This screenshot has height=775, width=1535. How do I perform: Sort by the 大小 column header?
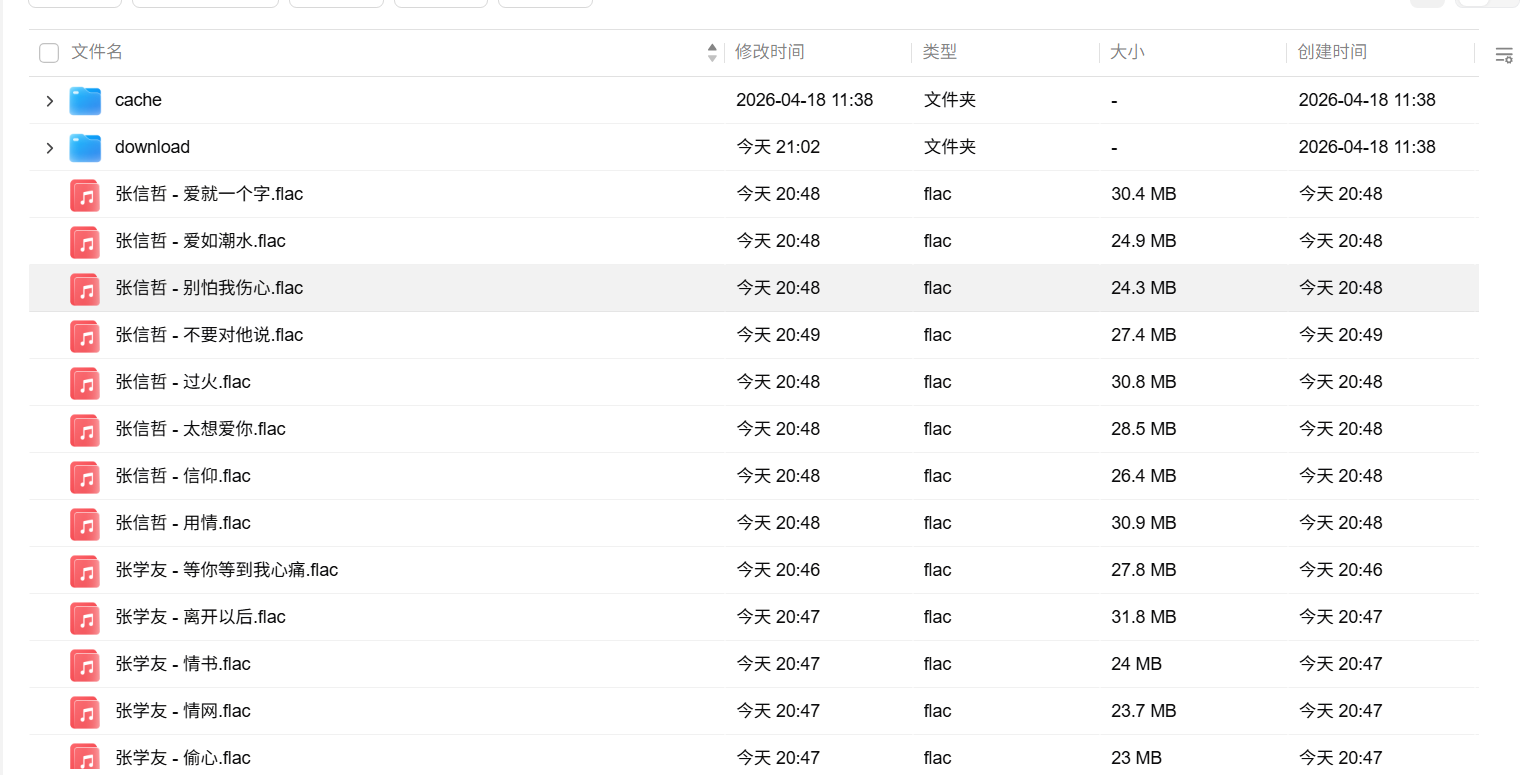(1127, 52)
